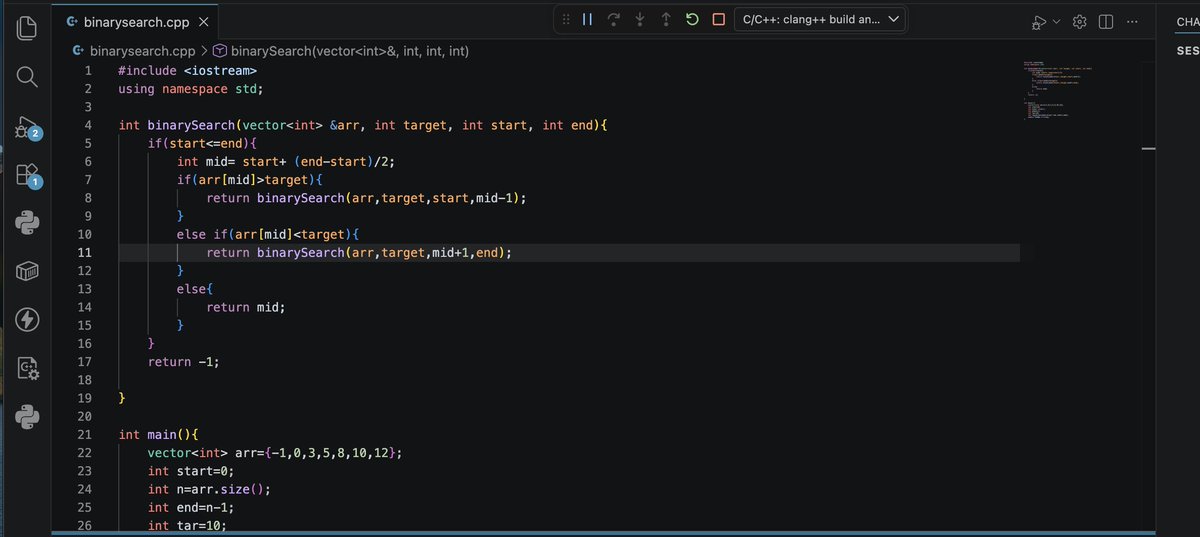
Task: Stop debugging with the red square
Action: 718,20
